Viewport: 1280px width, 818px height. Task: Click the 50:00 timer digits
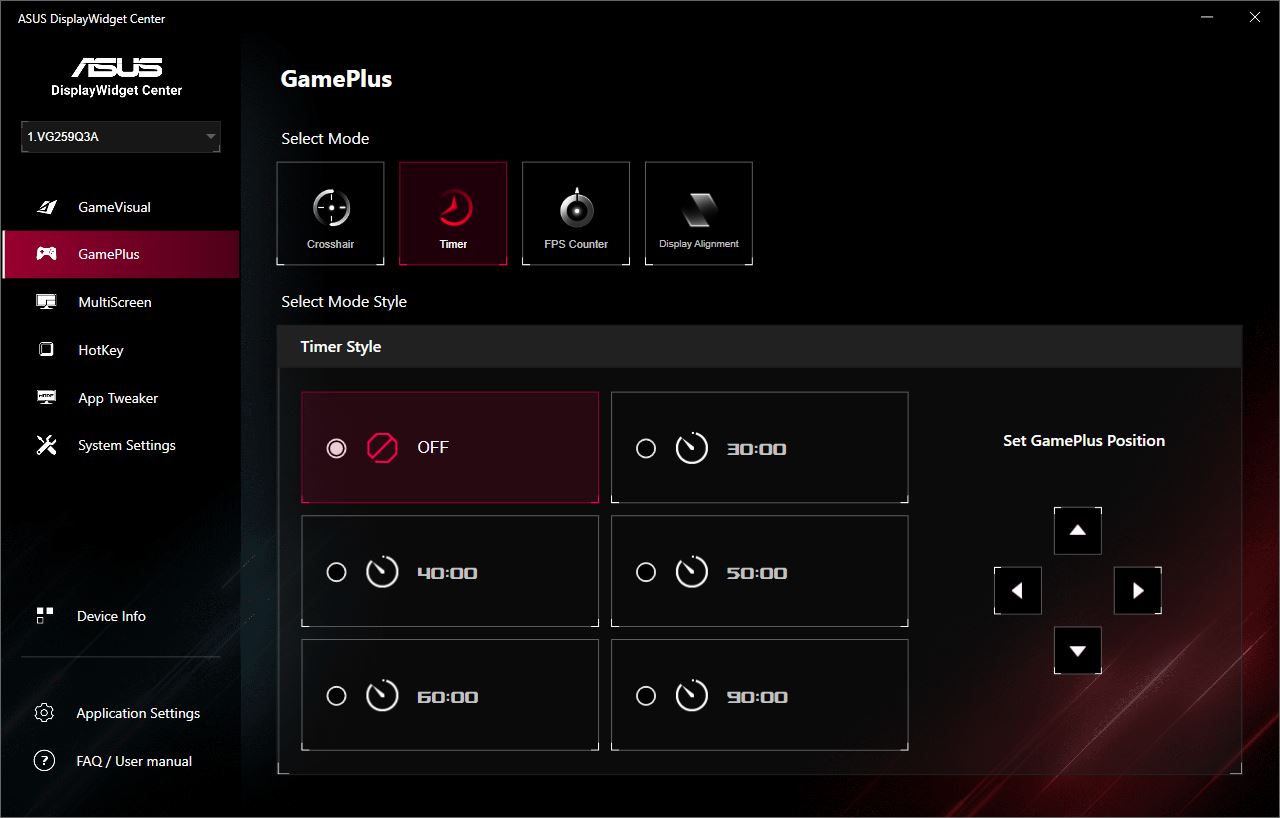(x=756, y=573)
